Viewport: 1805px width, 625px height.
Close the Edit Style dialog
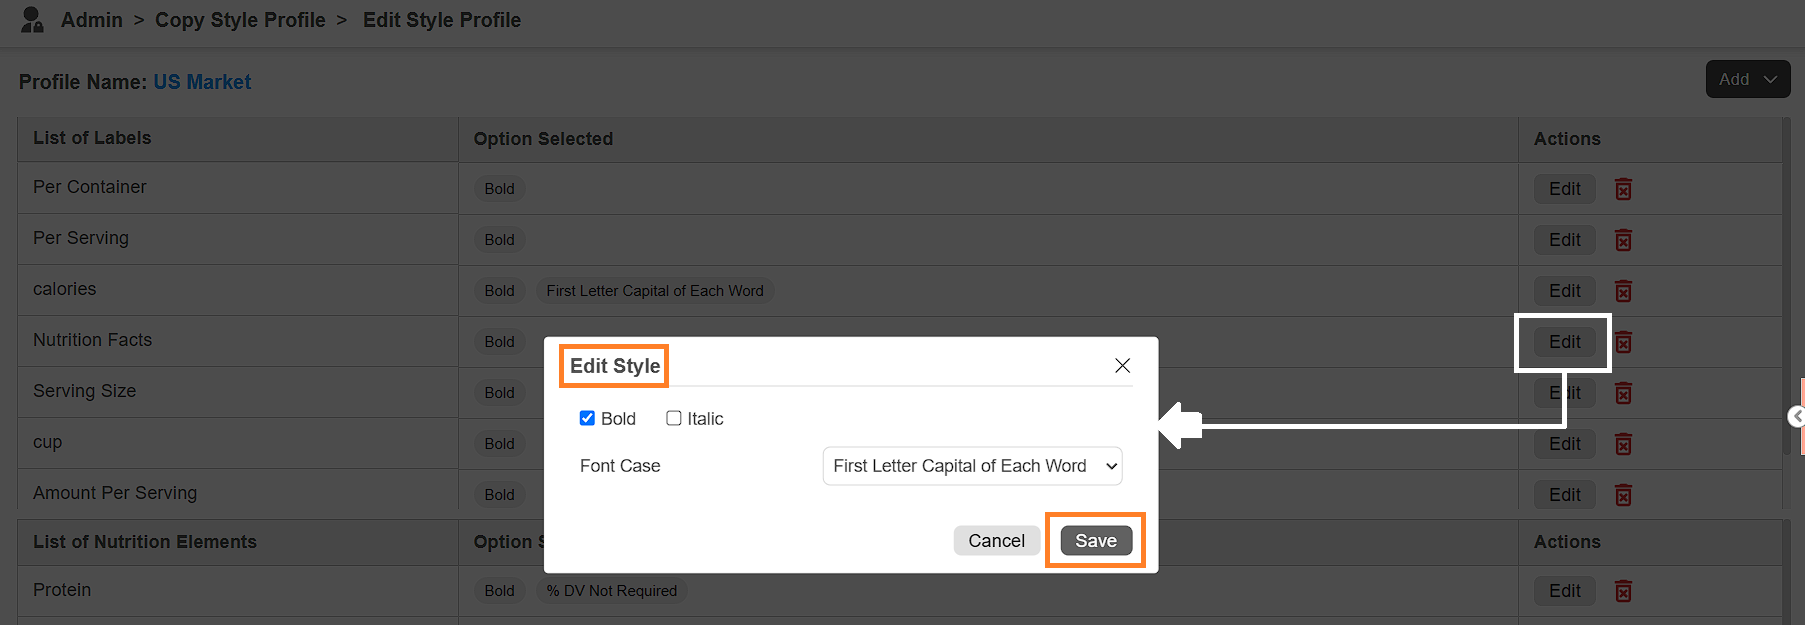[x=1122, y=366]
